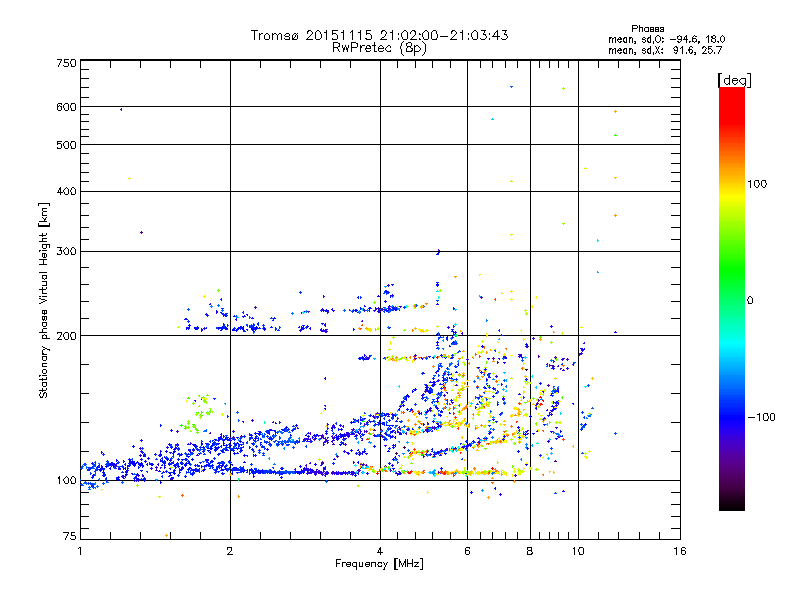Click the colorbar tick label '-100'
Screen dimensions: 800x600
coord(761,417)
